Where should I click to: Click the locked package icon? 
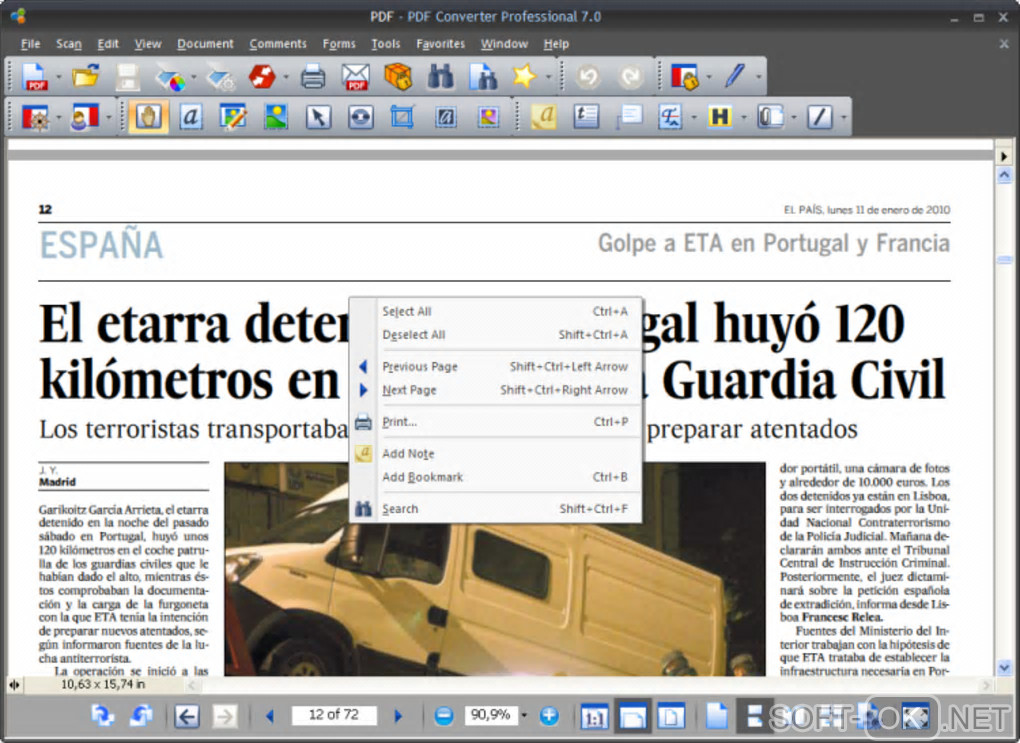(x=398, y=77)
